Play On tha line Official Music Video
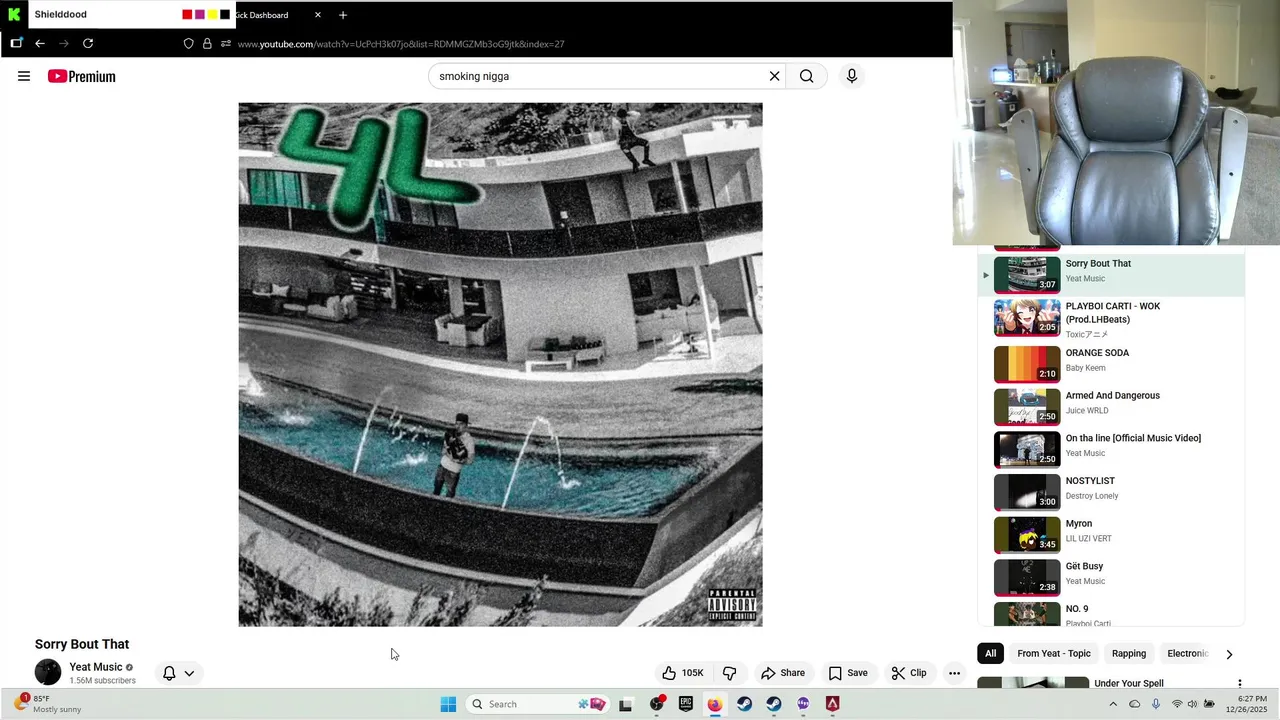Image resolution: width=1280 pixels, height=720 pixels. coord(1111,449)
